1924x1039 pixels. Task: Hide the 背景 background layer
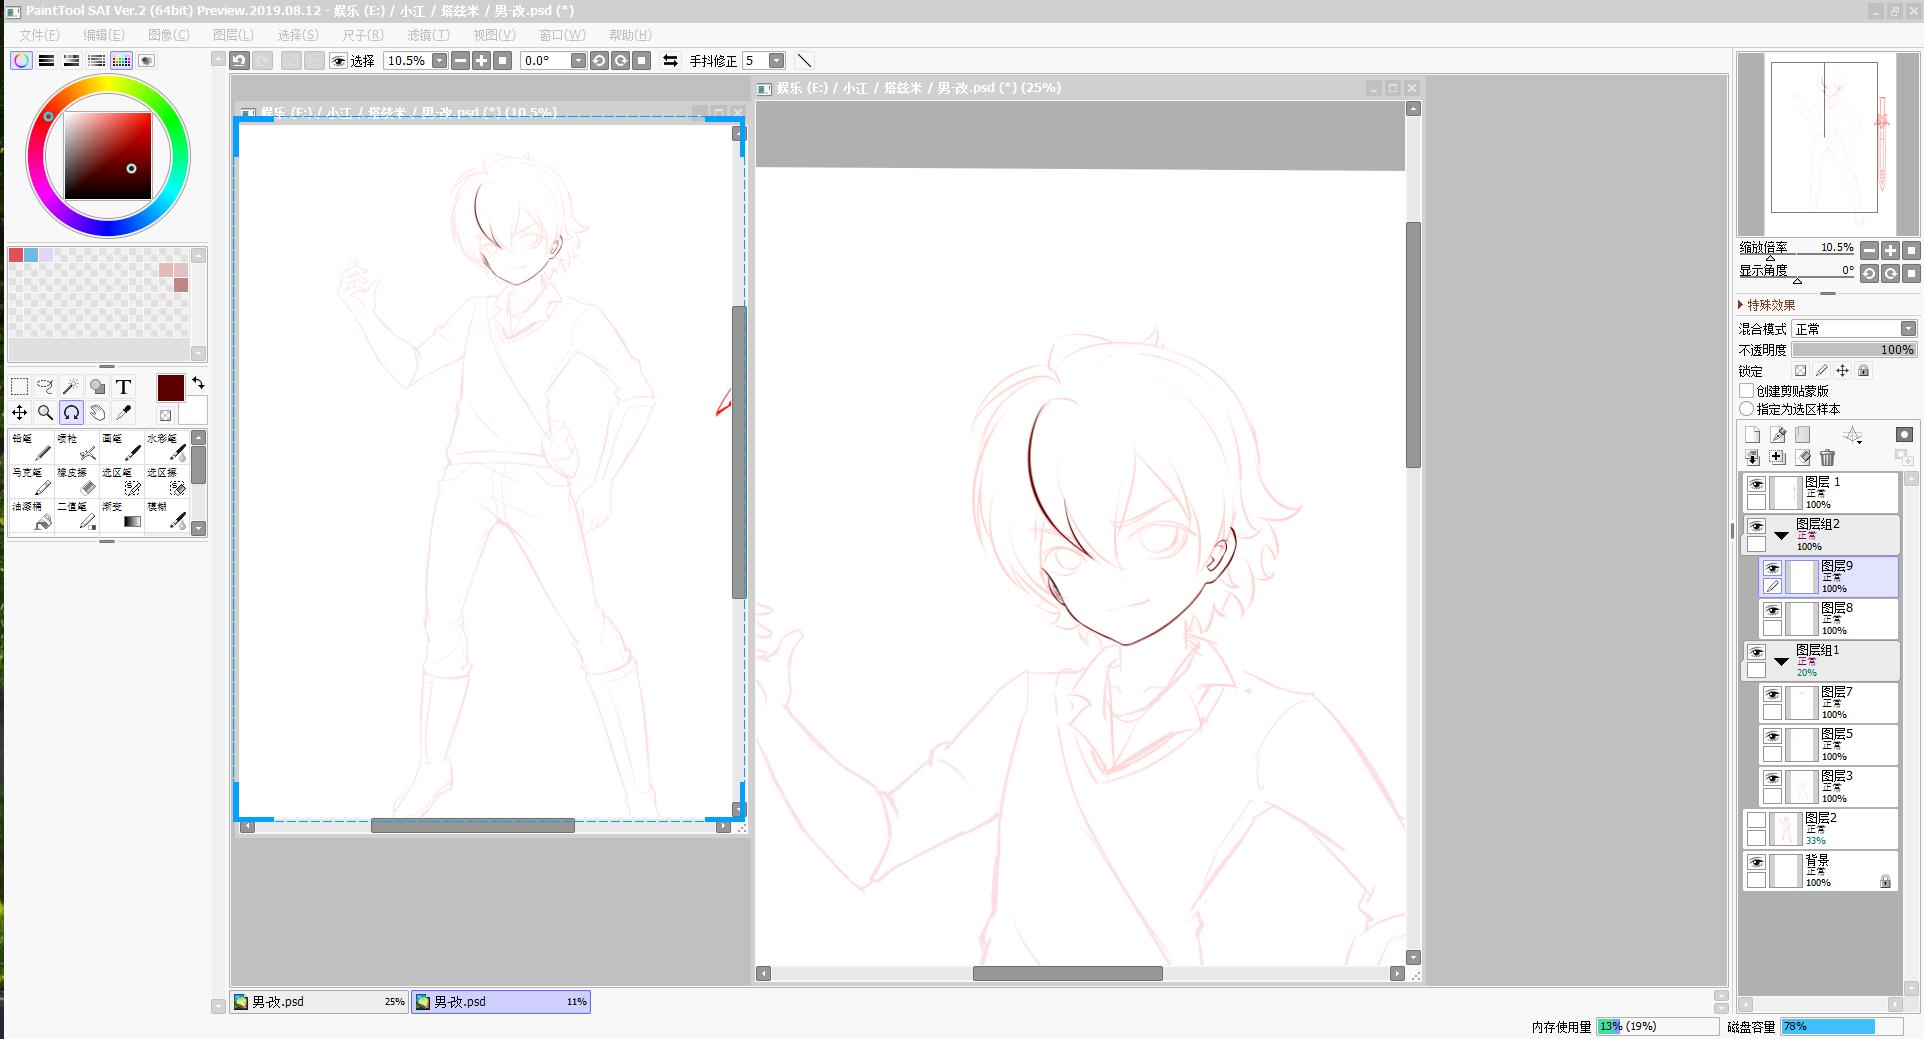[x=1756, y=862]
